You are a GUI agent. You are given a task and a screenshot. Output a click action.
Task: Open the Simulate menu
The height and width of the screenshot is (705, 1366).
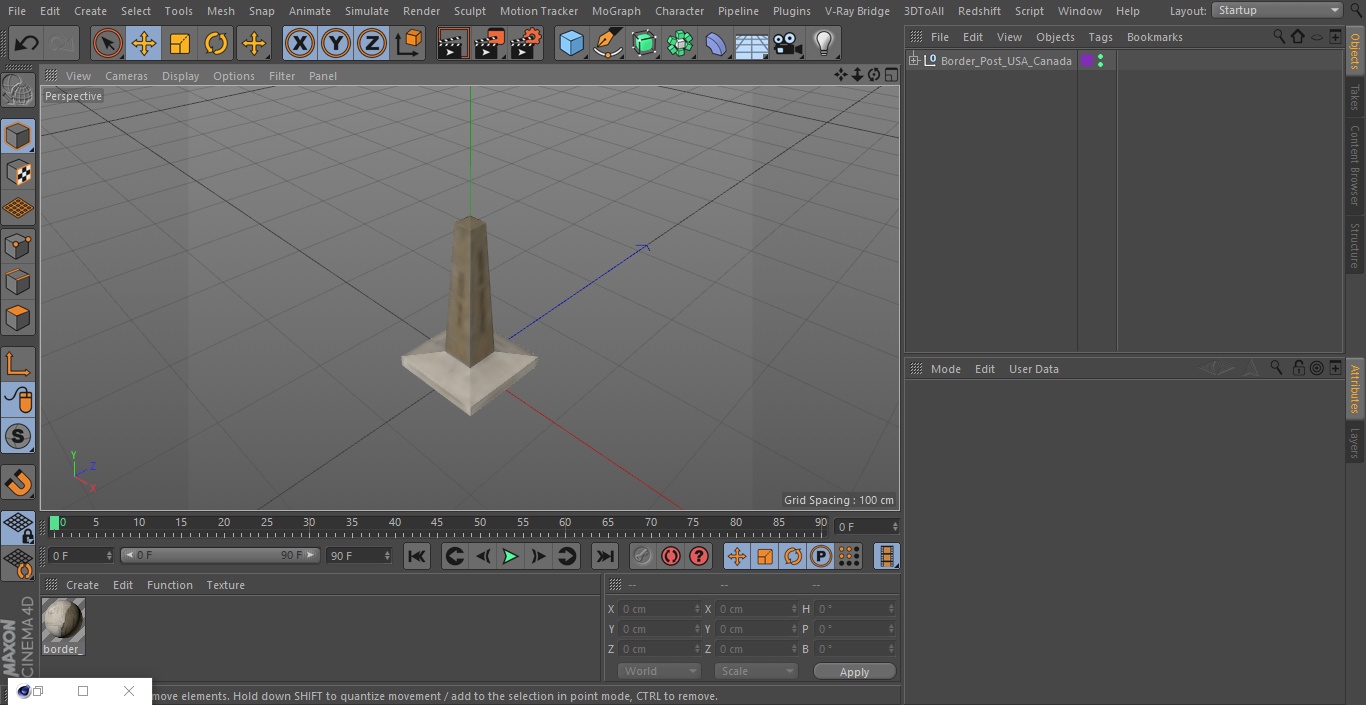coord(366,10)
